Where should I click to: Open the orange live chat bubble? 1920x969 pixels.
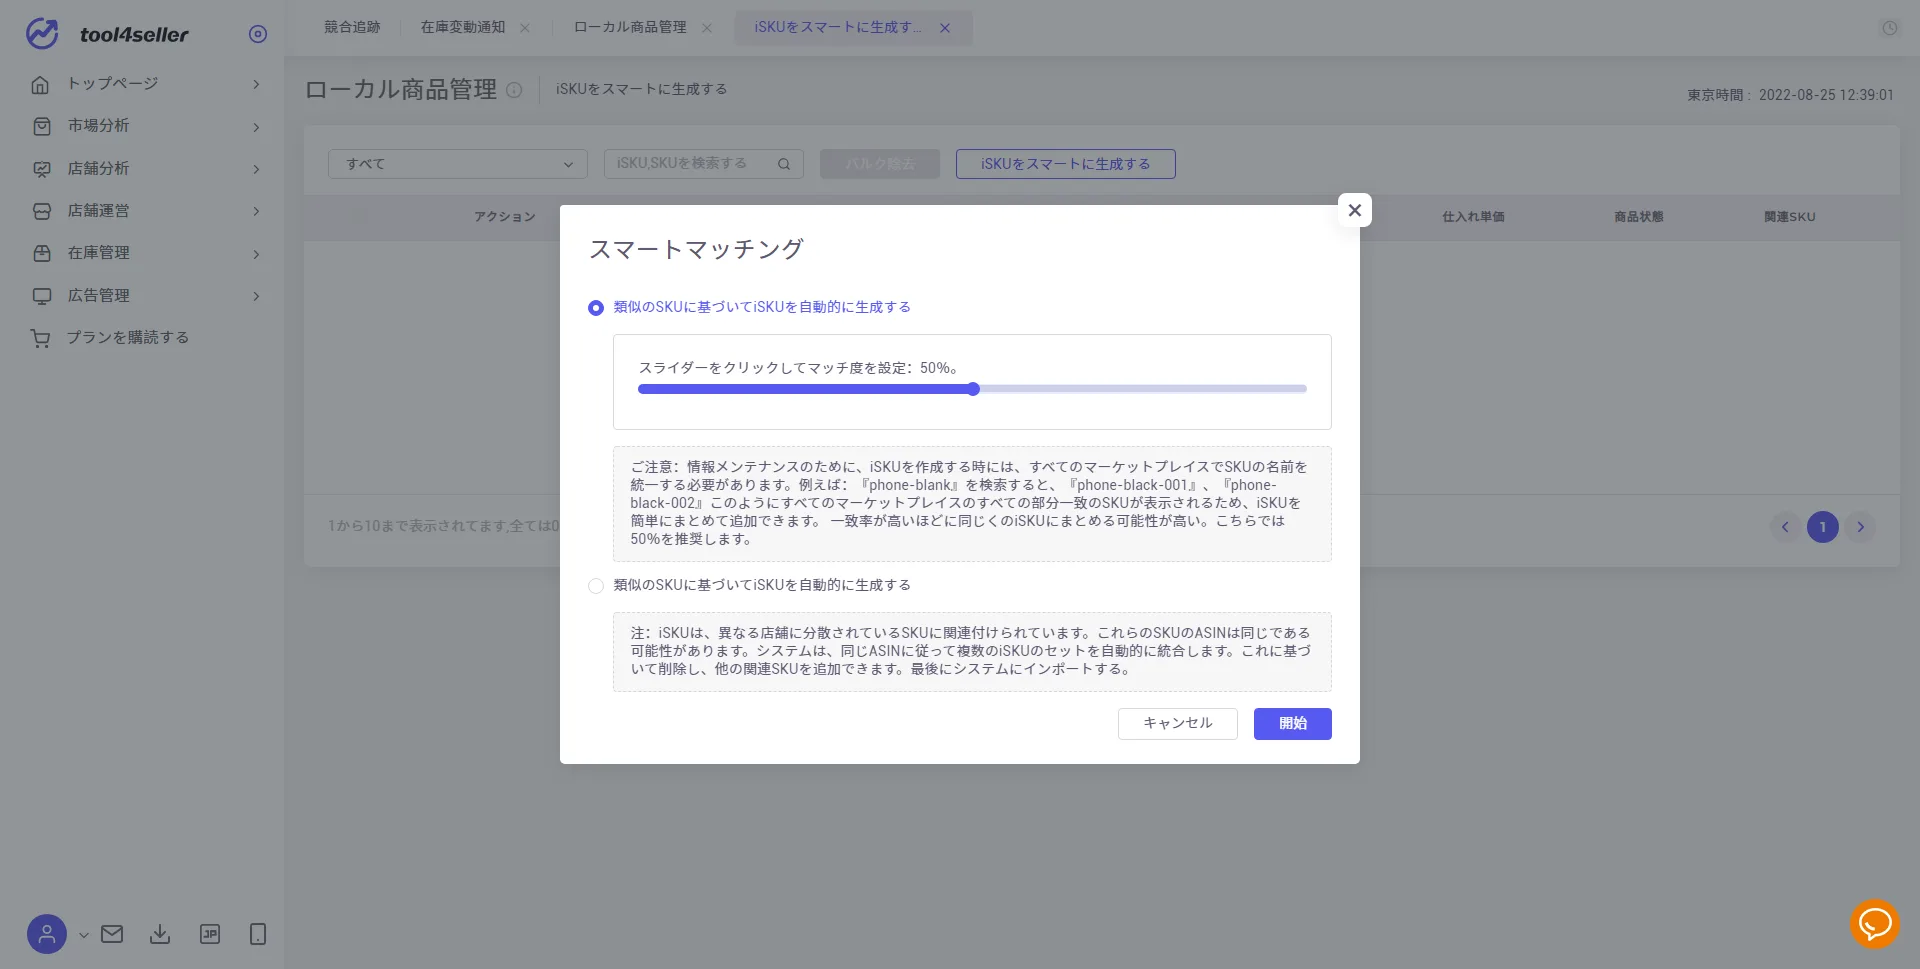click(1875, 924)
